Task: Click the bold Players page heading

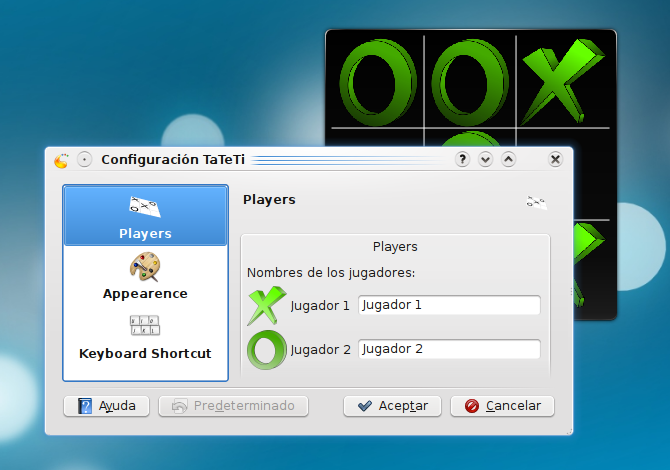Action: point(269,200)
